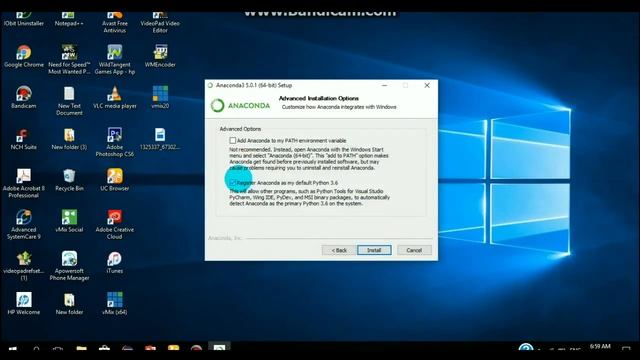
Task: Select vMix Social desktop icon
Action: point(69,222)
